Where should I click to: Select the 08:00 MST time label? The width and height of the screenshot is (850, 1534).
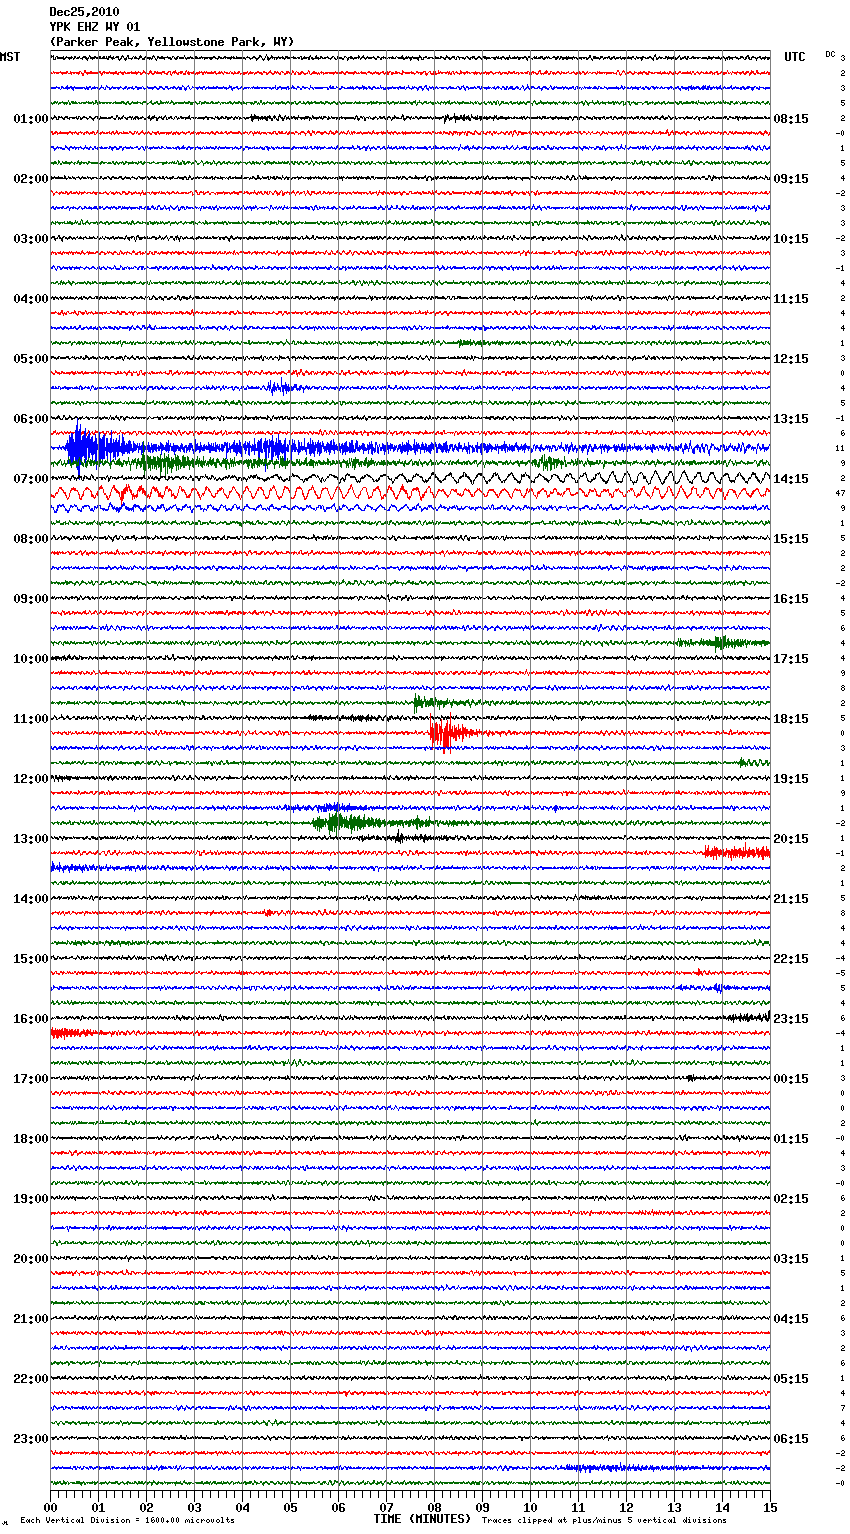(x=30, y=539)
